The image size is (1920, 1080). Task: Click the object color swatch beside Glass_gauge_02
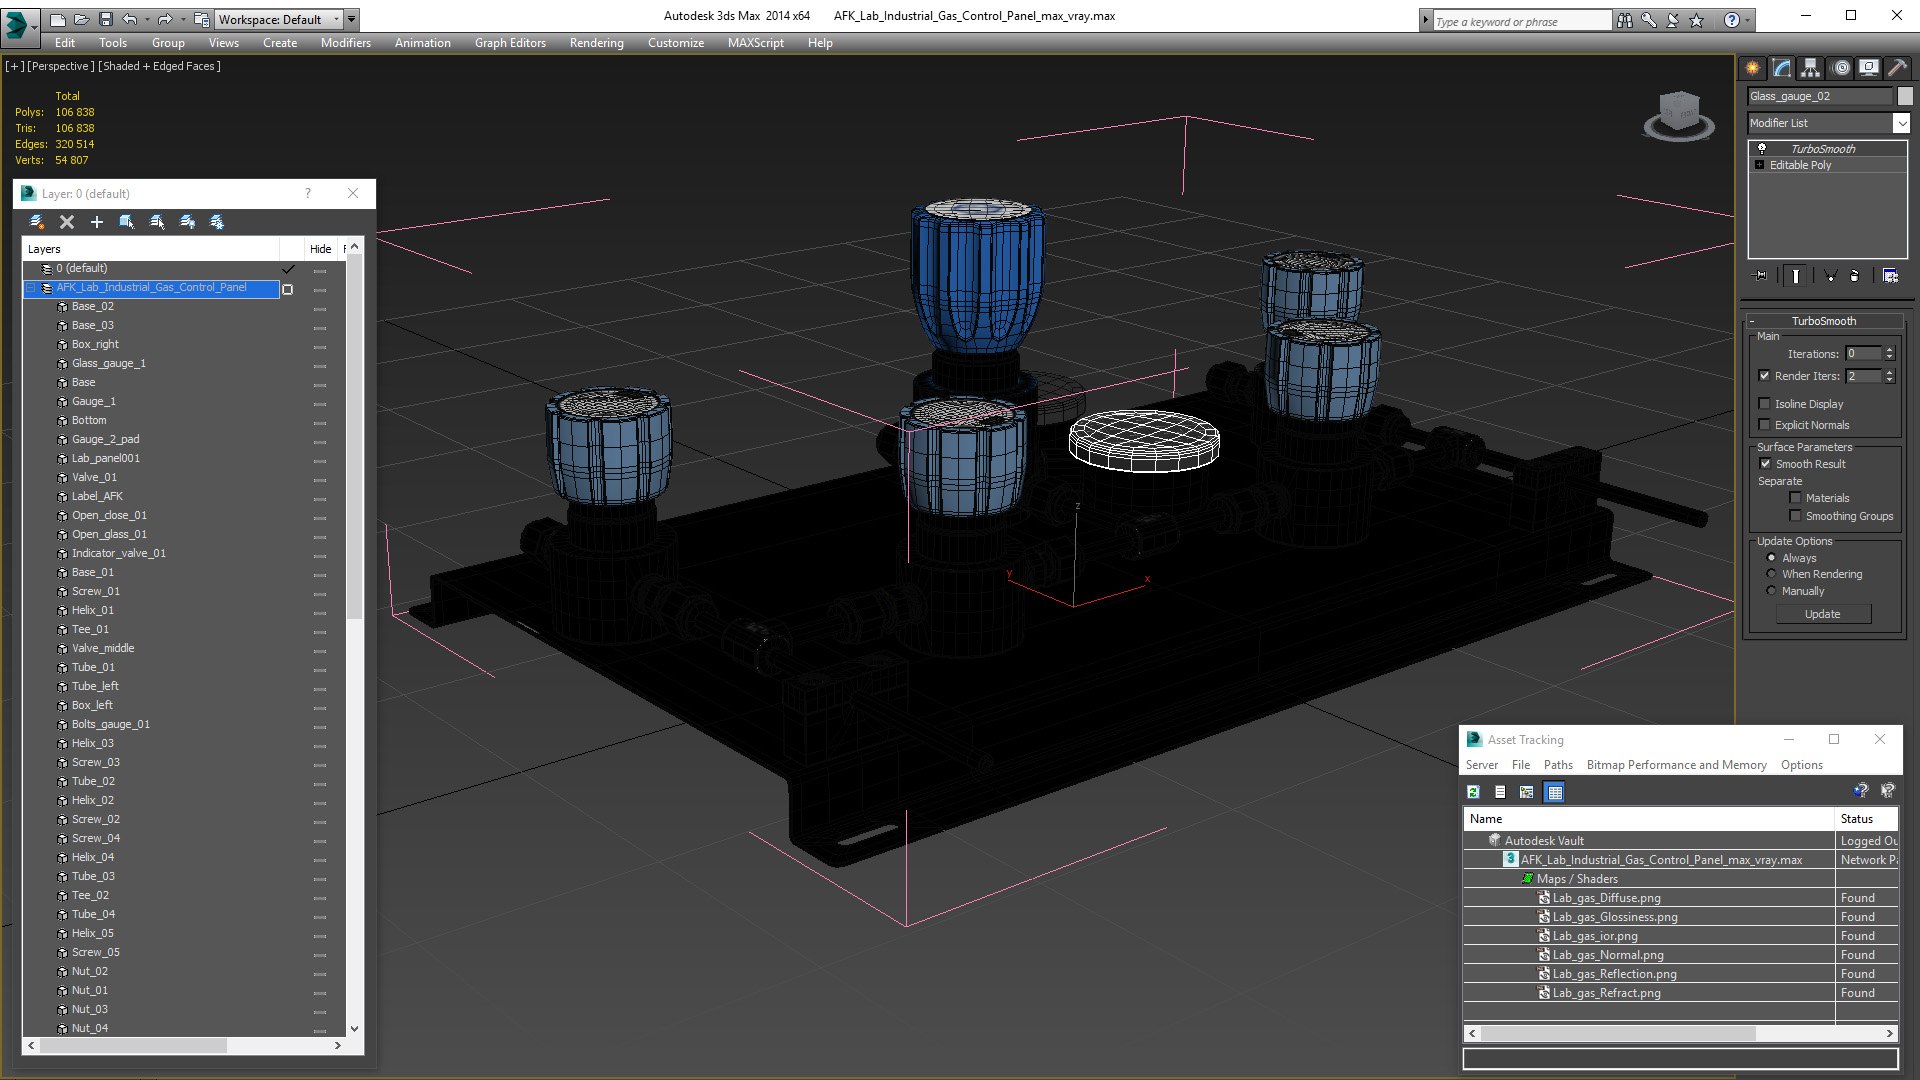pyautogui.click(x=1905, y=96)
